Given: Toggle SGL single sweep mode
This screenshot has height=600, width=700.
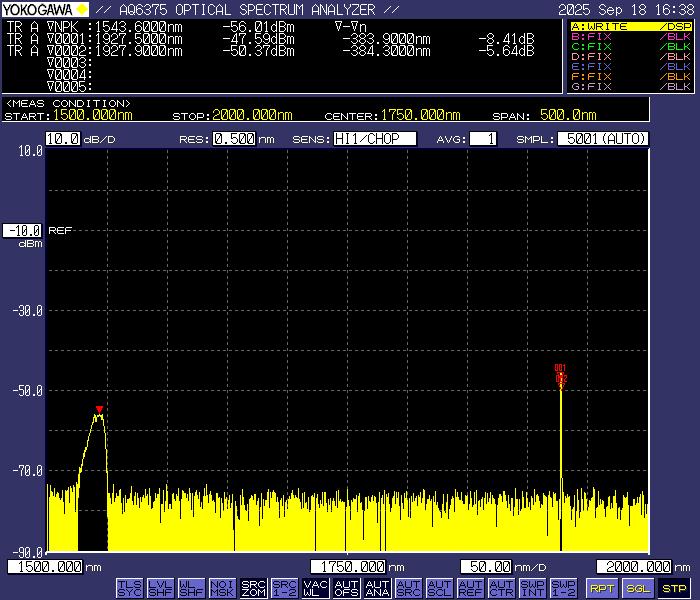Looking at the screenshot, I should 638,588.
